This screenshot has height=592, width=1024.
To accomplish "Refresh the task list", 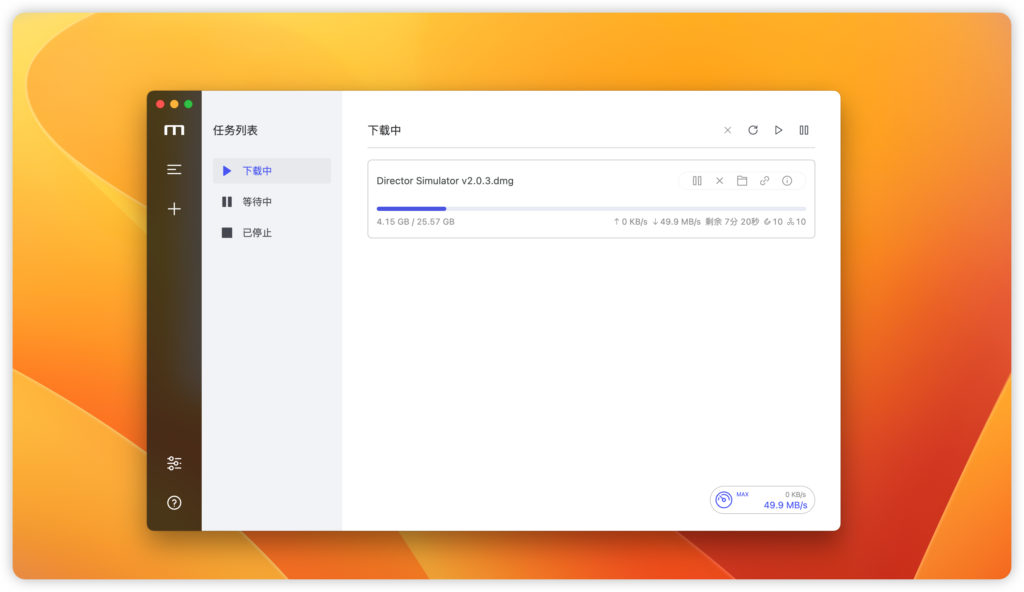I will click(753, 130).
